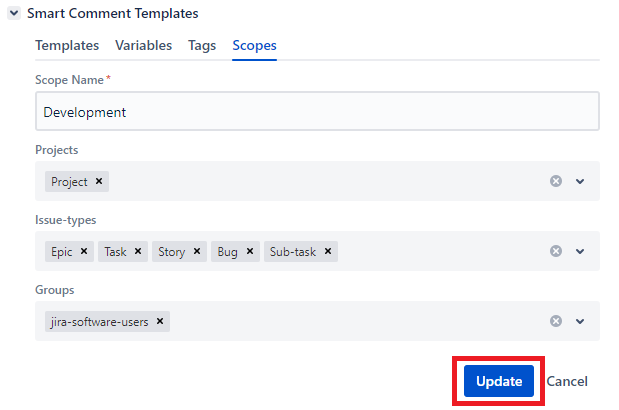Screen dimensions: 619x410
Task: Expand the Projects dropdown
Action: click(580, 182)
